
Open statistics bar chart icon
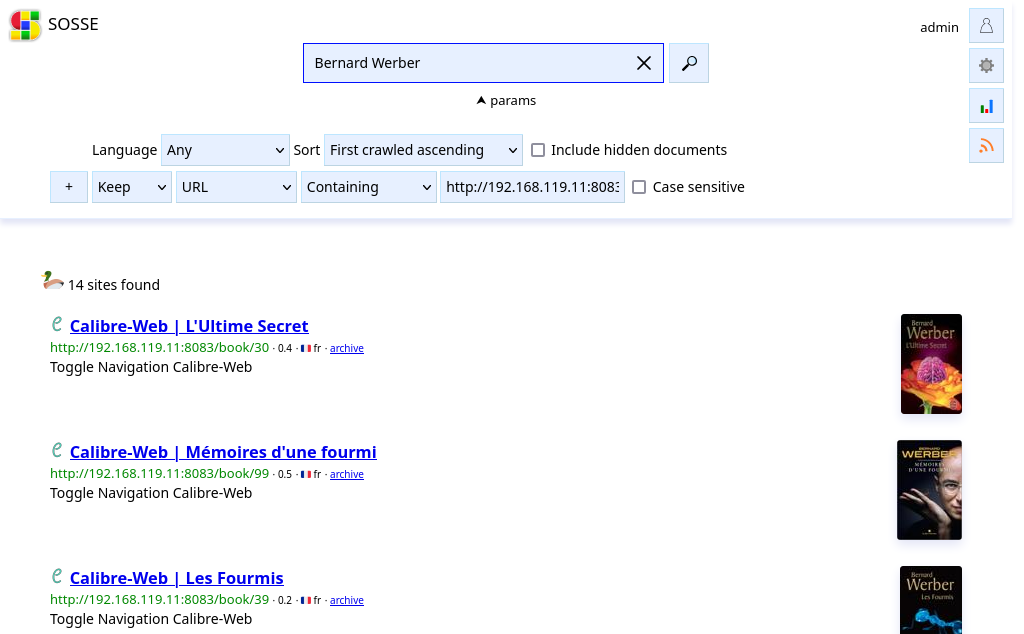[x=986, y=106]
